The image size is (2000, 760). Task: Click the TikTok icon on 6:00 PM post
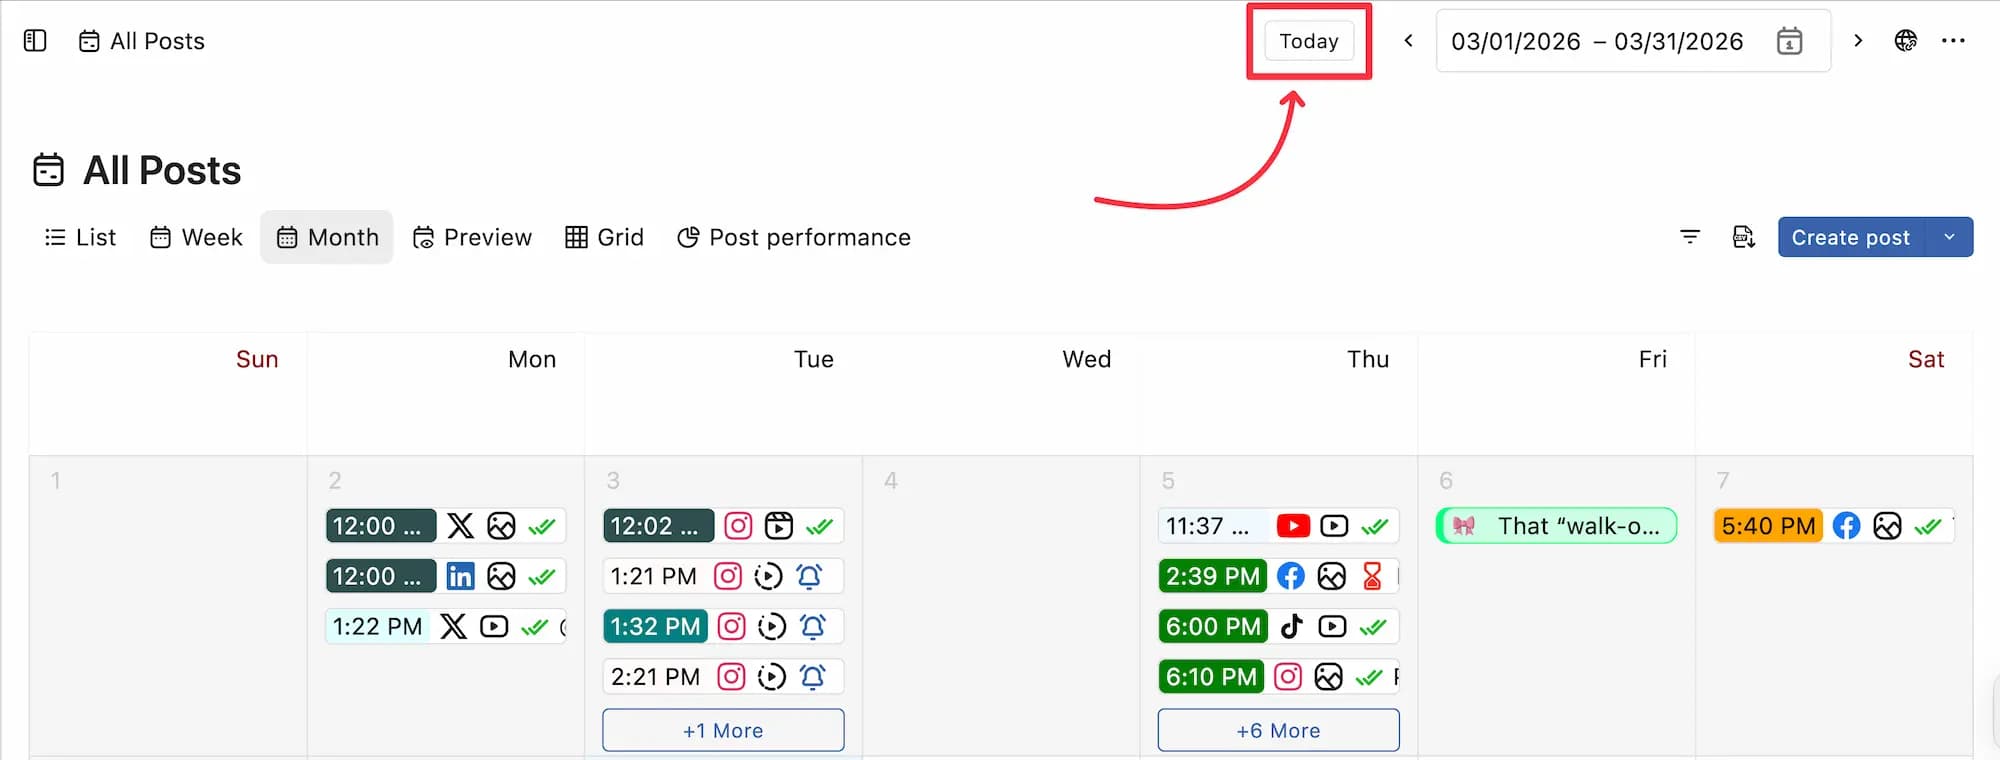pyautogui.click(x=1292, y=626)
